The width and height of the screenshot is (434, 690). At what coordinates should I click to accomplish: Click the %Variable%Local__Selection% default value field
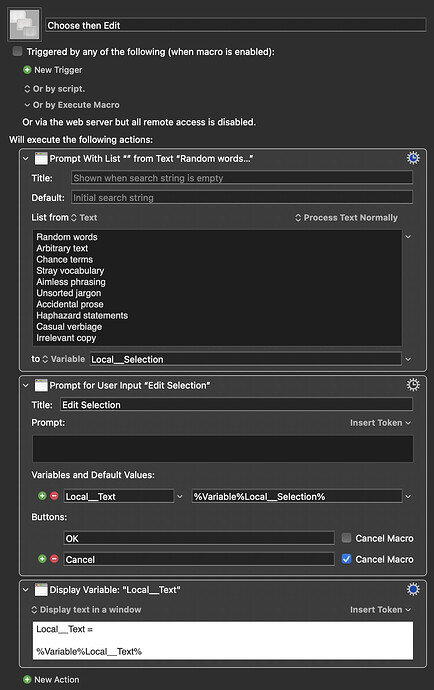point(297,496)
